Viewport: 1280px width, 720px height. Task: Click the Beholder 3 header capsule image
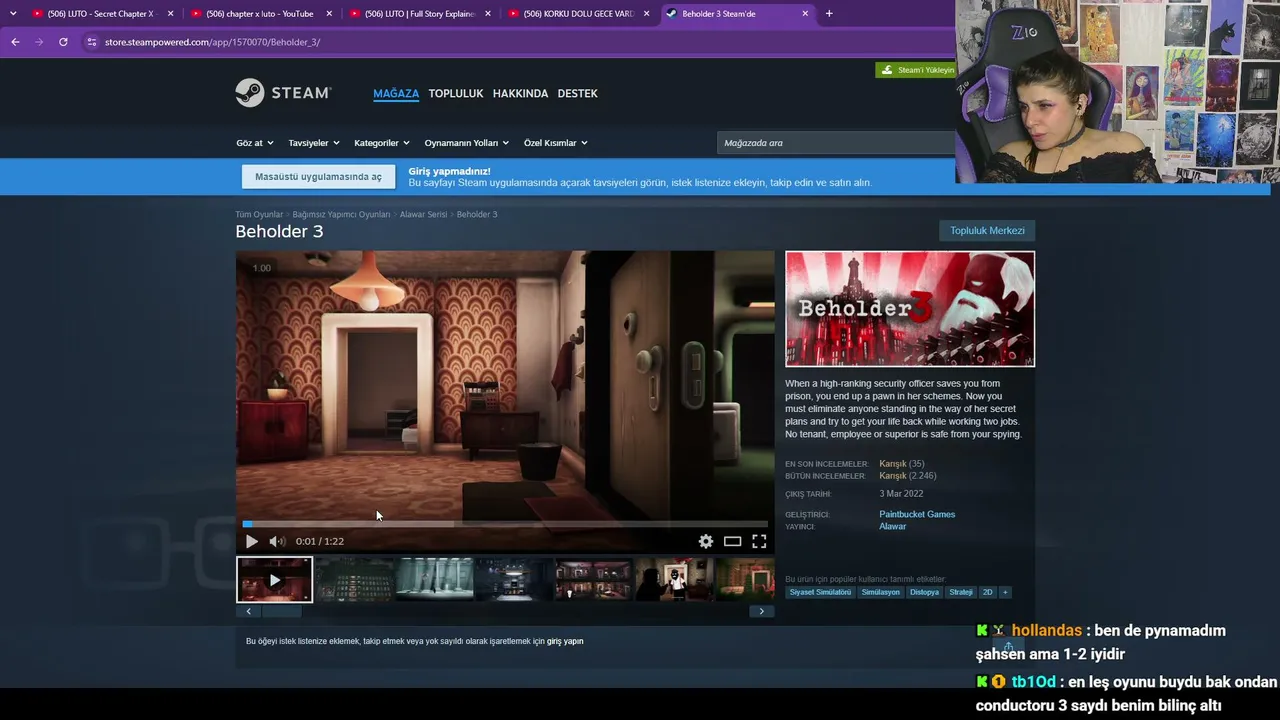tap(910, 309)
